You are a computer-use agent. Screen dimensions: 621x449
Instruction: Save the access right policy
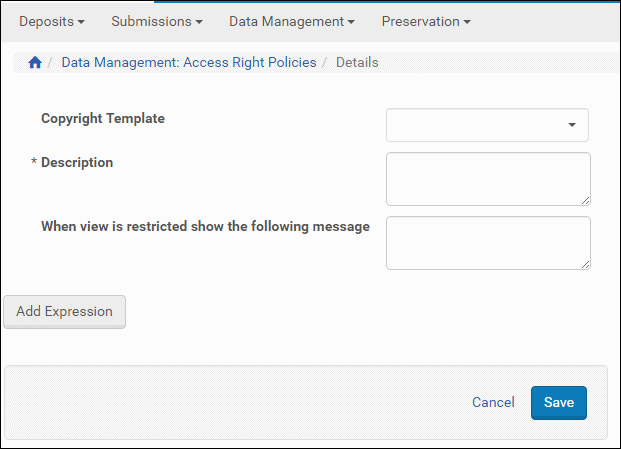tap(558, 402)
